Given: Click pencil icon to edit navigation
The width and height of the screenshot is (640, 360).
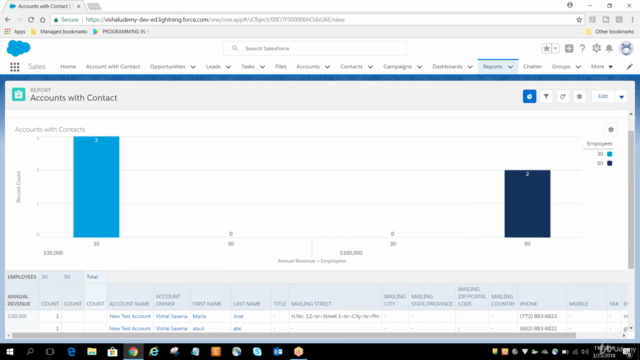Looking at the screenshot, I should tap(629, 67).
